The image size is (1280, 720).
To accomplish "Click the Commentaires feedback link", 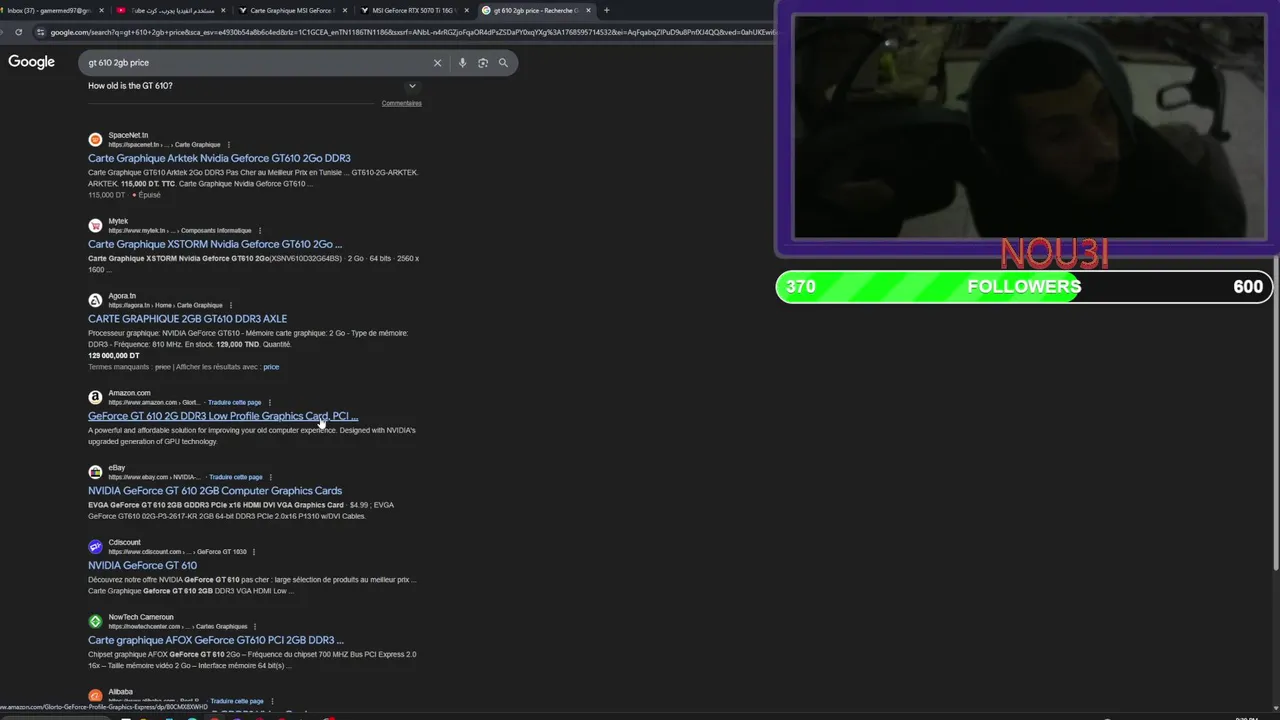I will 401,103.
